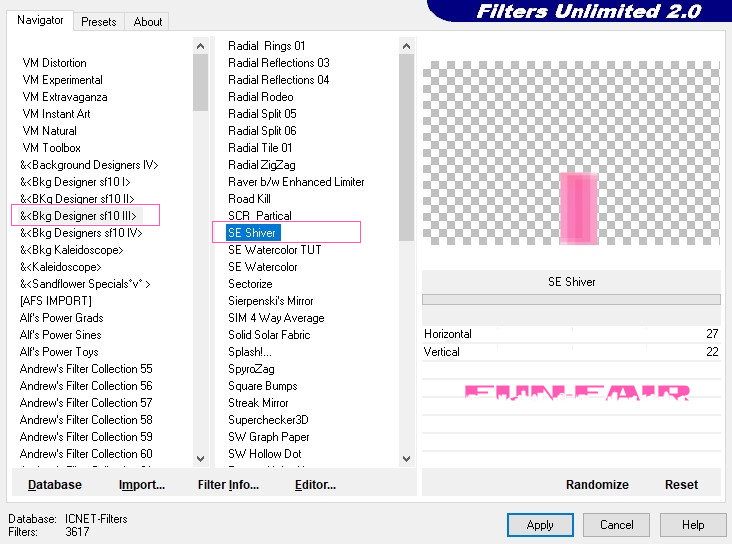Adjust the Vertical slider value
This screenshot has height=544, width=732.
point(571,352)
